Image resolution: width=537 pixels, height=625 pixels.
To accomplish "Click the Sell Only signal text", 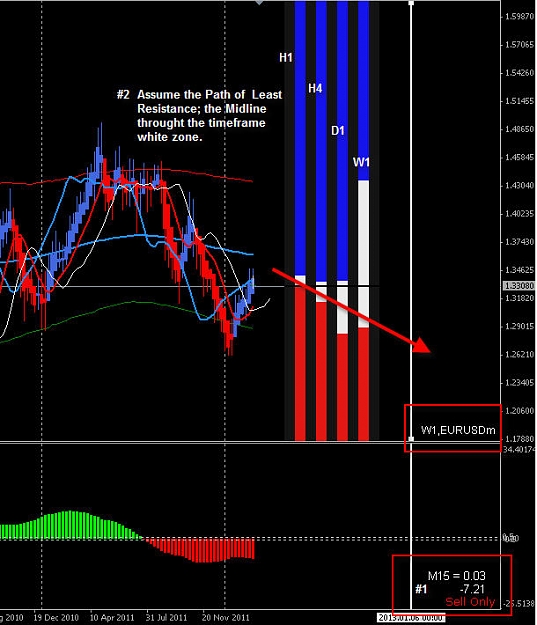I will (470, 601).
